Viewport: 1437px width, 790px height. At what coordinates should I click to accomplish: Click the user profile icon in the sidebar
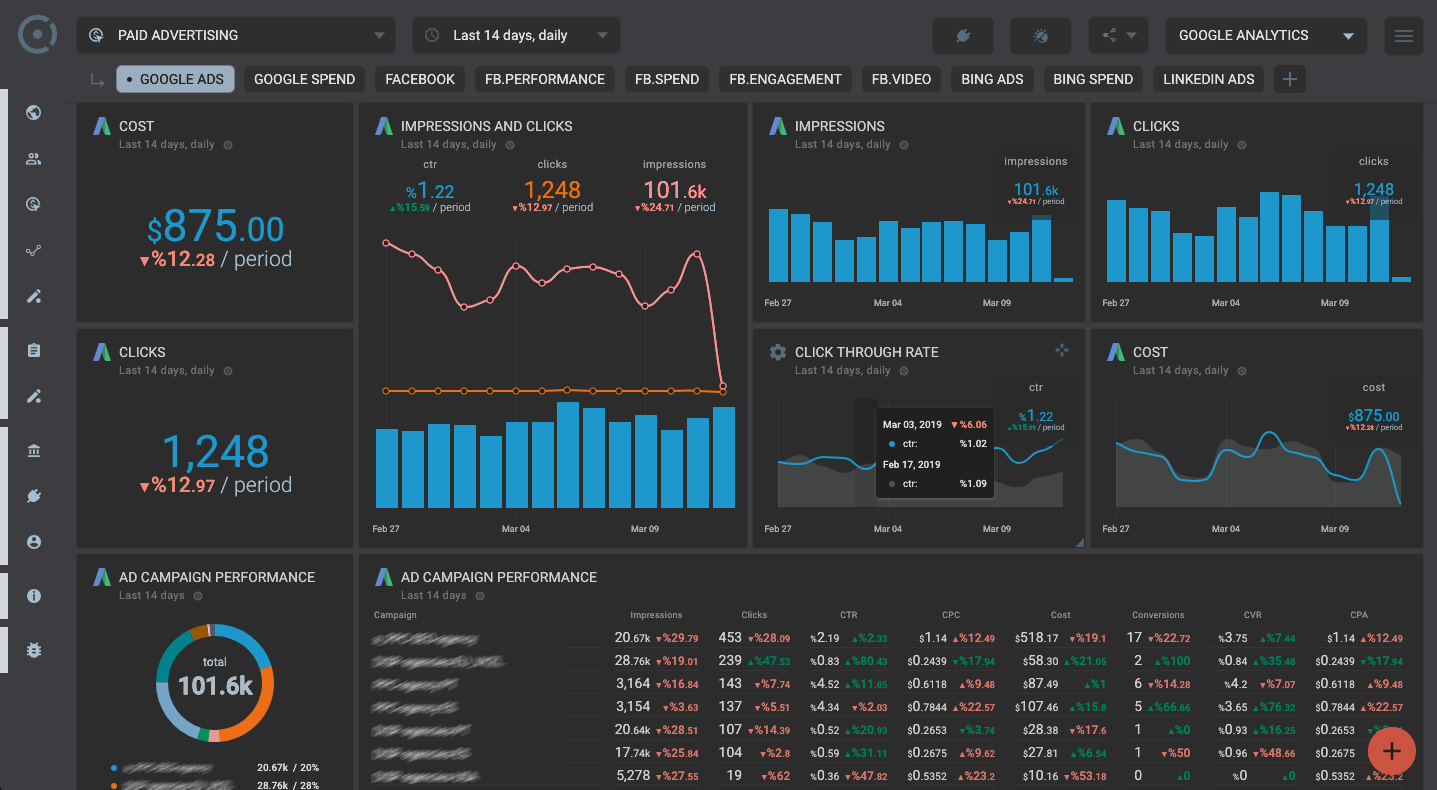pyautogui.click(x=33, y=541)
